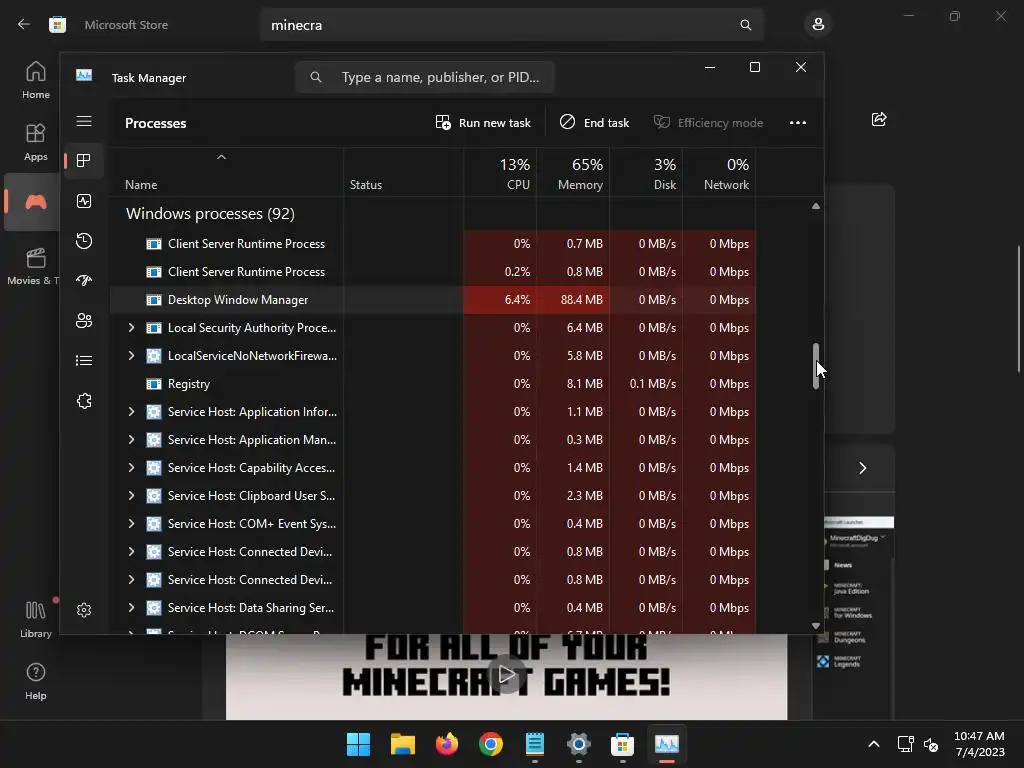Expand LocalServiceNoNetworkFirewall row
Screen dimensions: 1024x768
(131, 356)
